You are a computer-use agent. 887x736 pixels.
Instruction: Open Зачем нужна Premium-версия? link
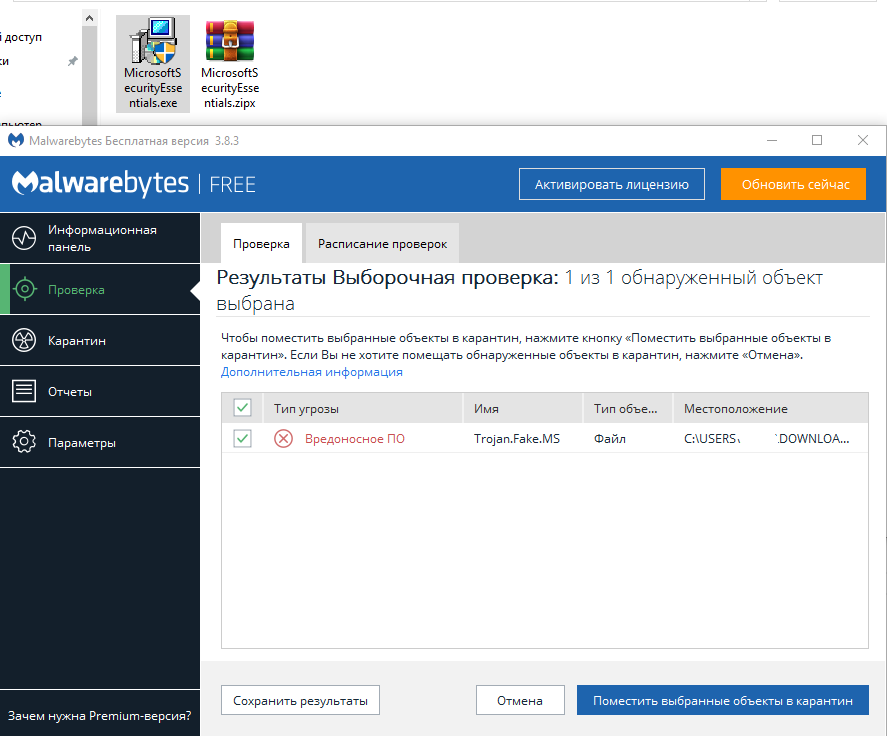pos(100,716)
